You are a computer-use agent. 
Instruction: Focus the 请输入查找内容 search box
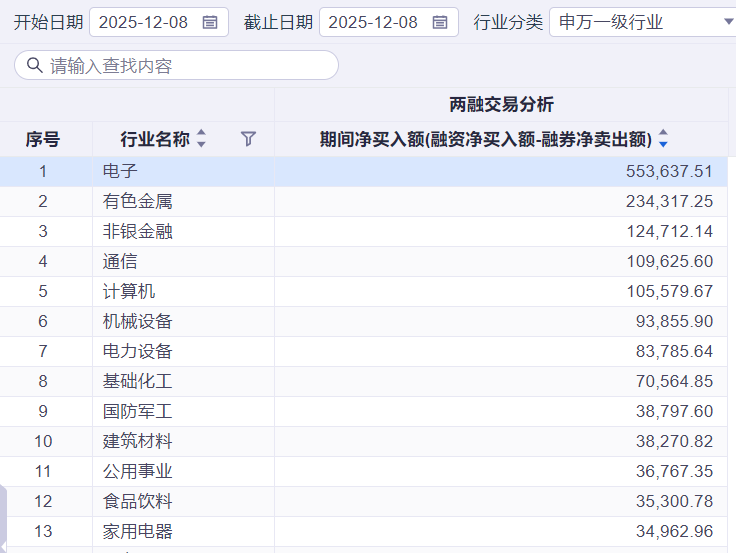click(176, 65)
